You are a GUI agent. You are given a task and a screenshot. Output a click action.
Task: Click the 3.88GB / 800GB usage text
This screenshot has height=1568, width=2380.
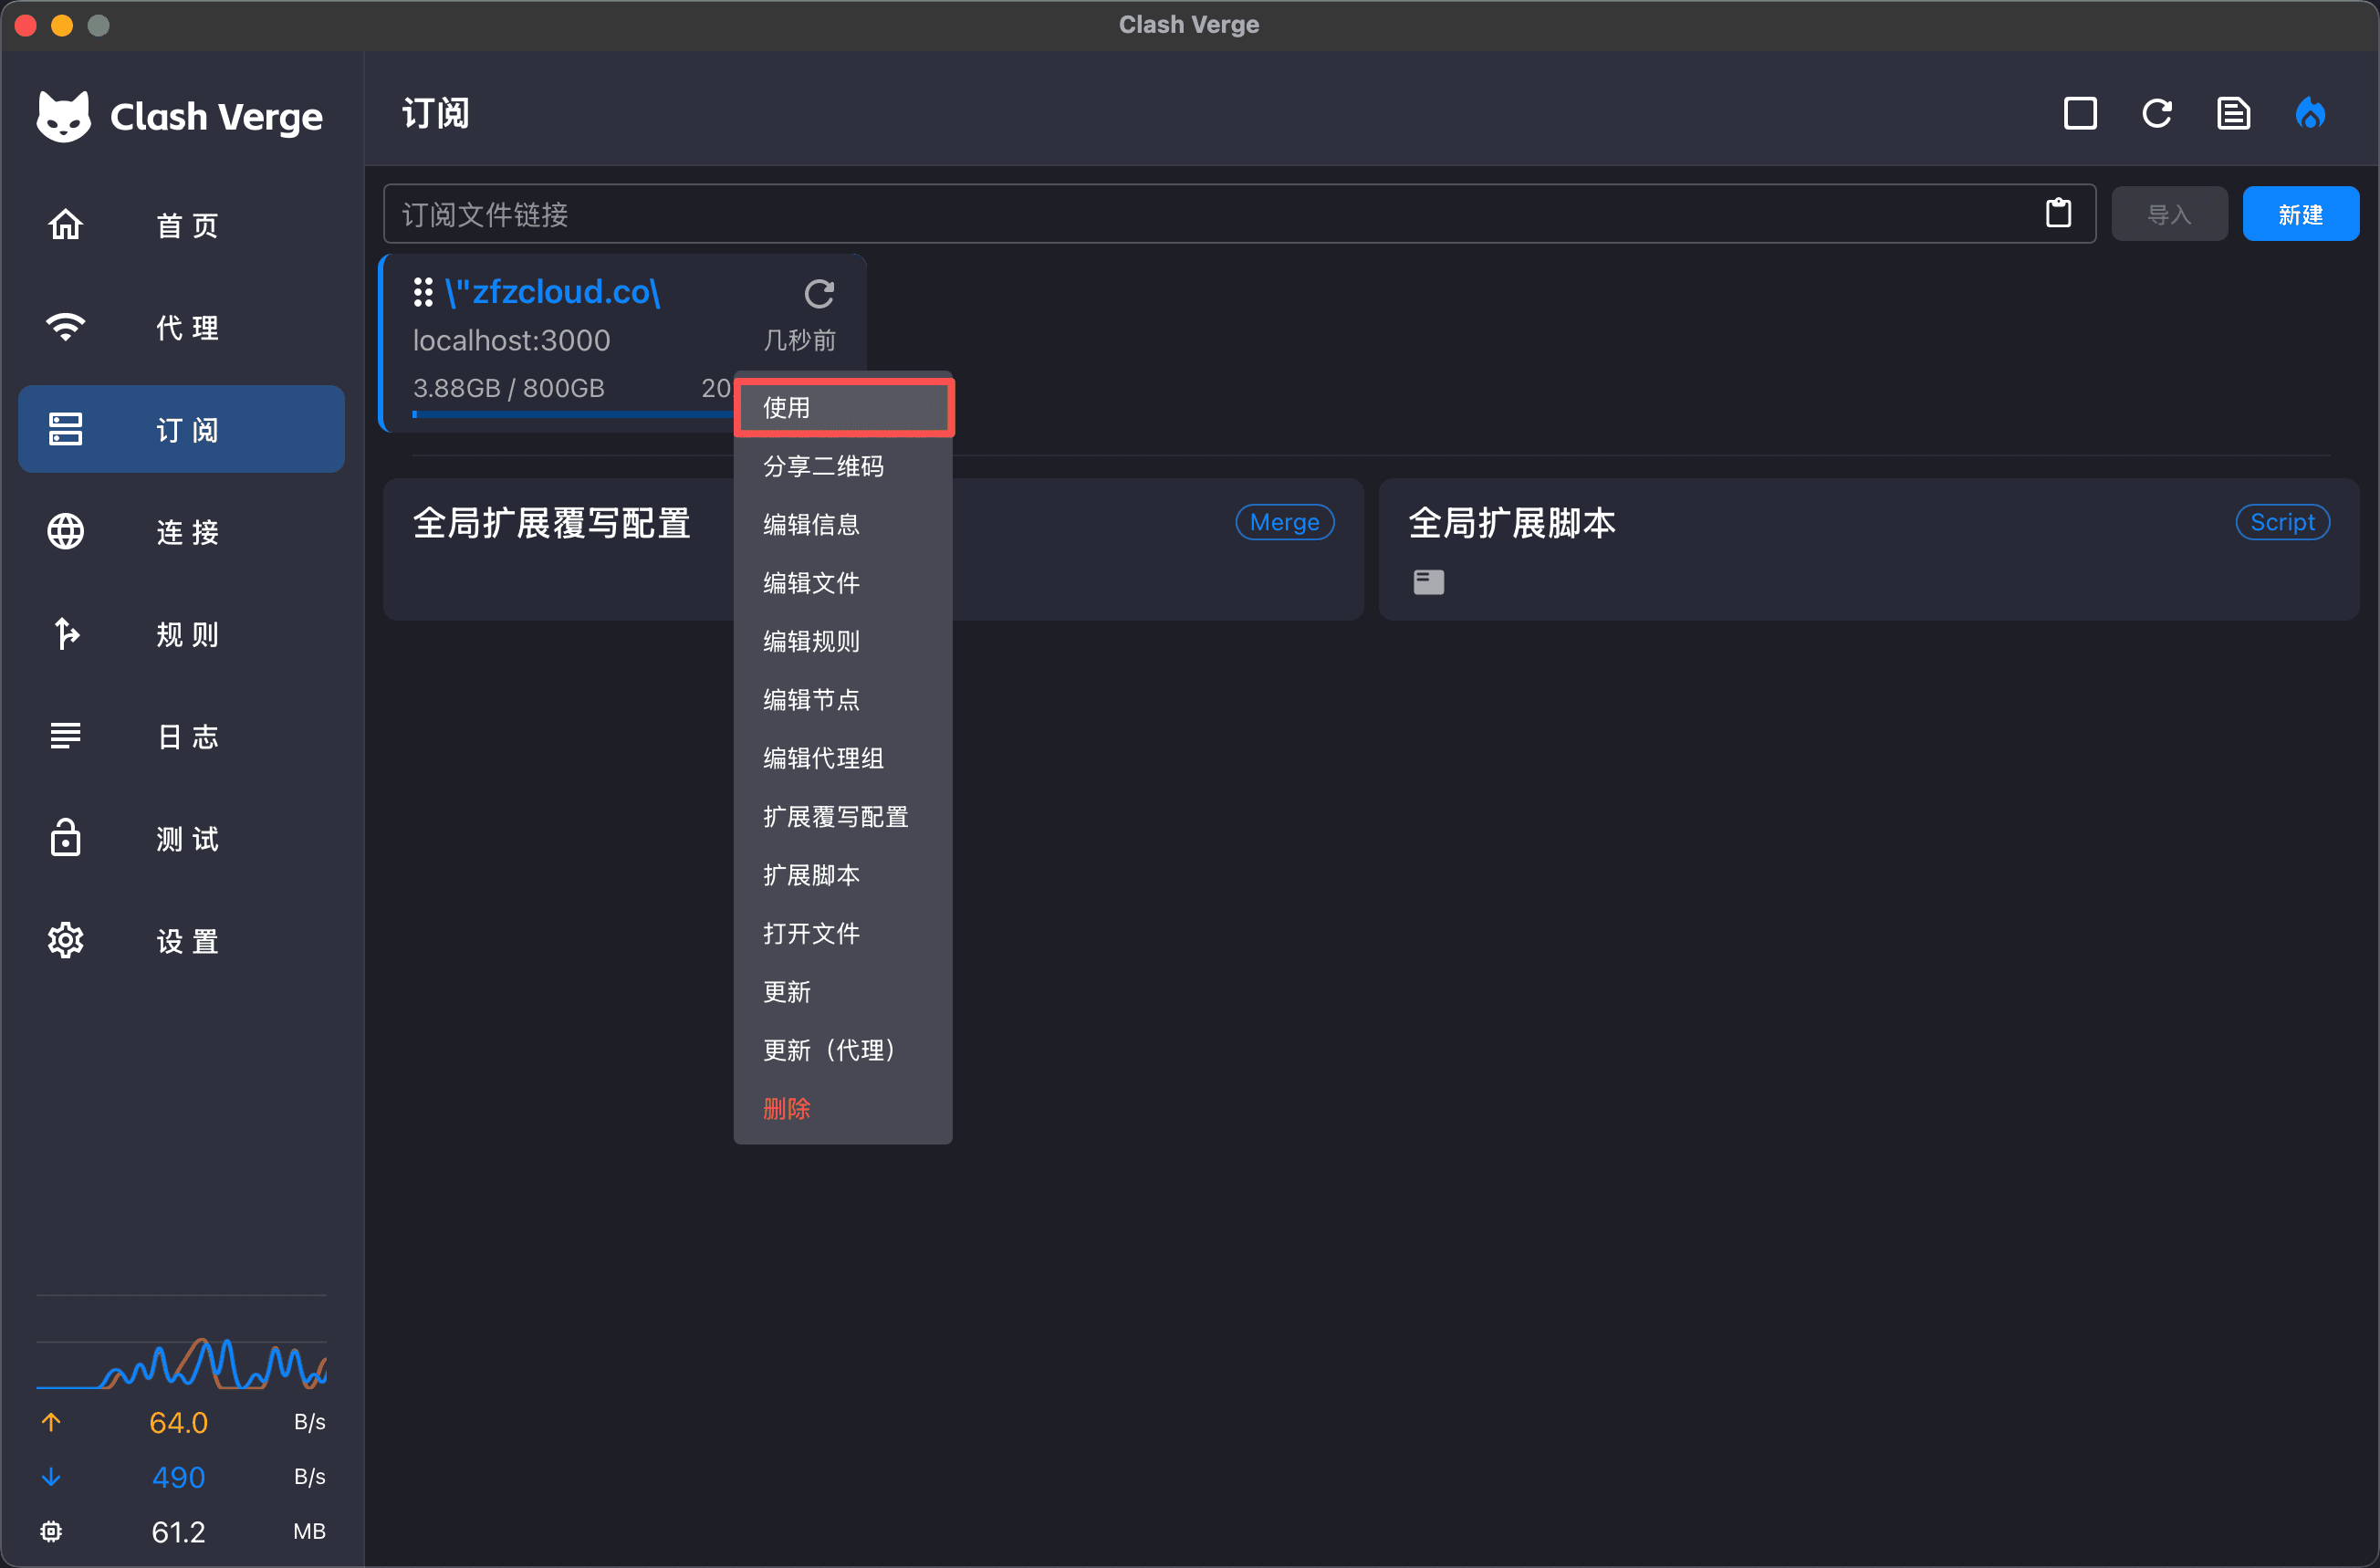pos(509,388)
